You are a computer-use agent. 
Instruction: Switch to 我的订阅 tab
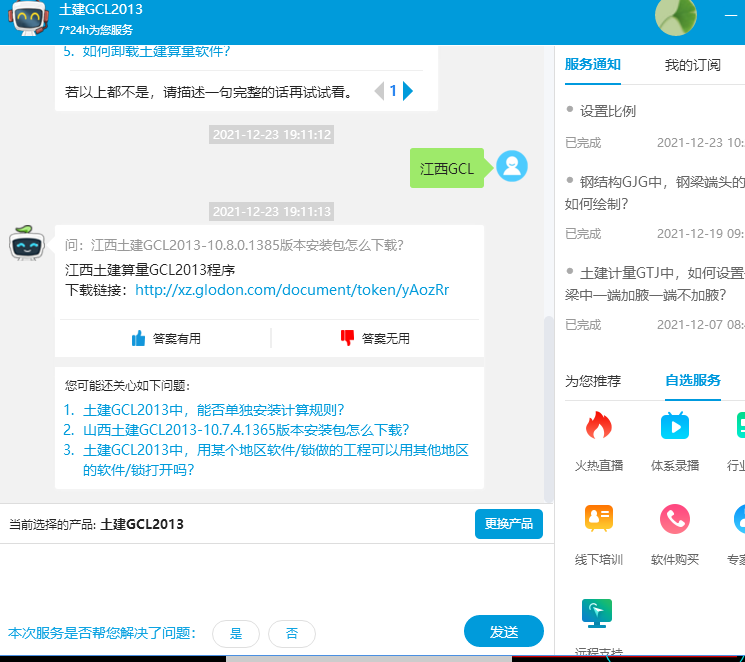[x=692, y=65]
